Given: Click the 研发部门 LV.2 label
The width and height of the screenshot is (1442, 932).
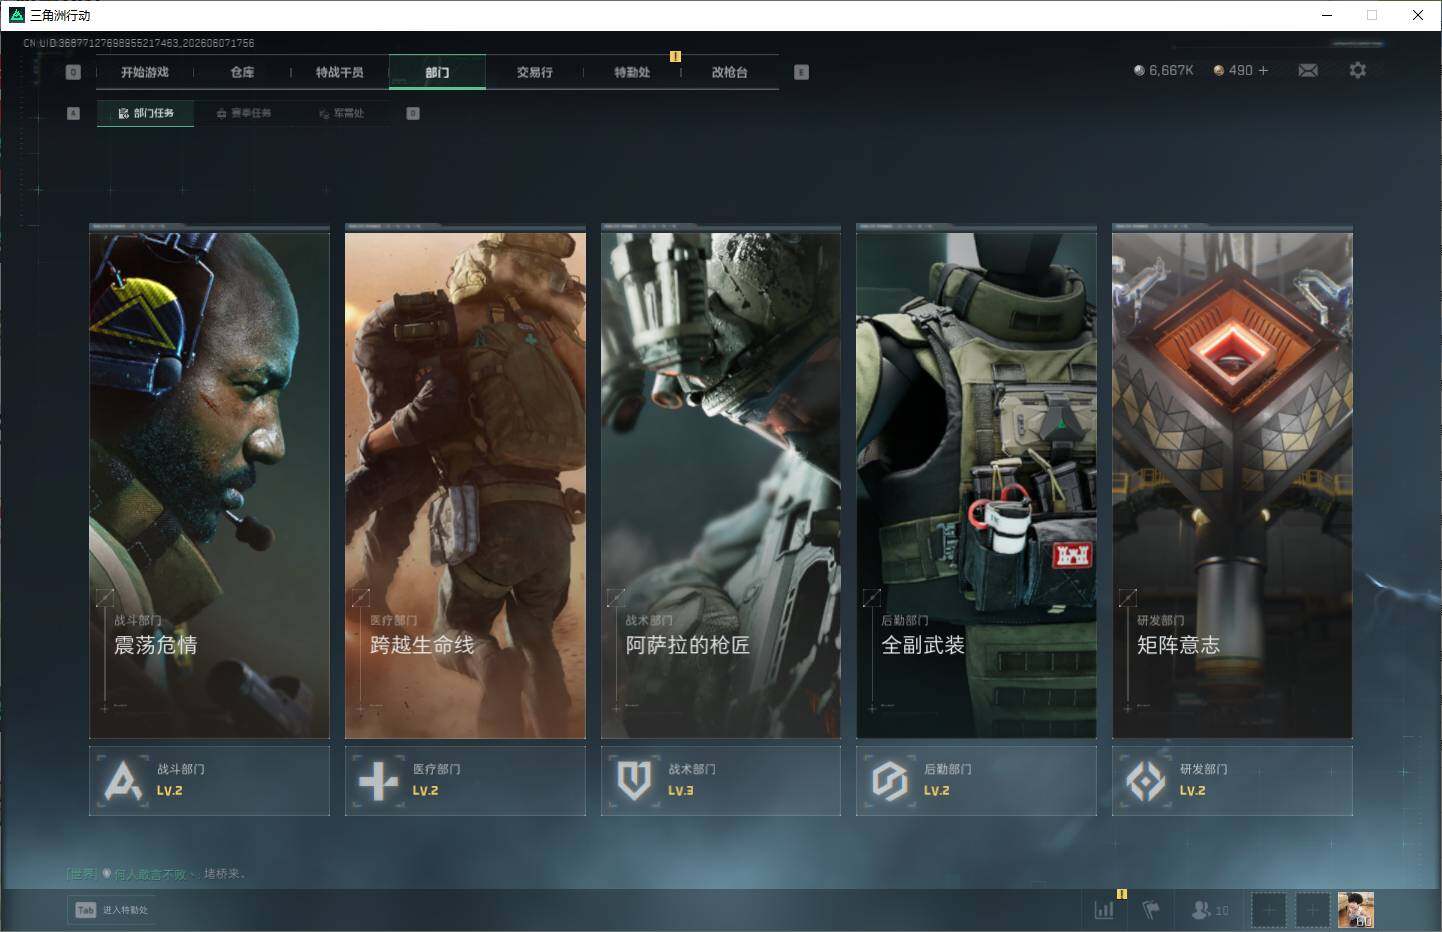Looking at the screenshot, I should tap(1203, 780).
